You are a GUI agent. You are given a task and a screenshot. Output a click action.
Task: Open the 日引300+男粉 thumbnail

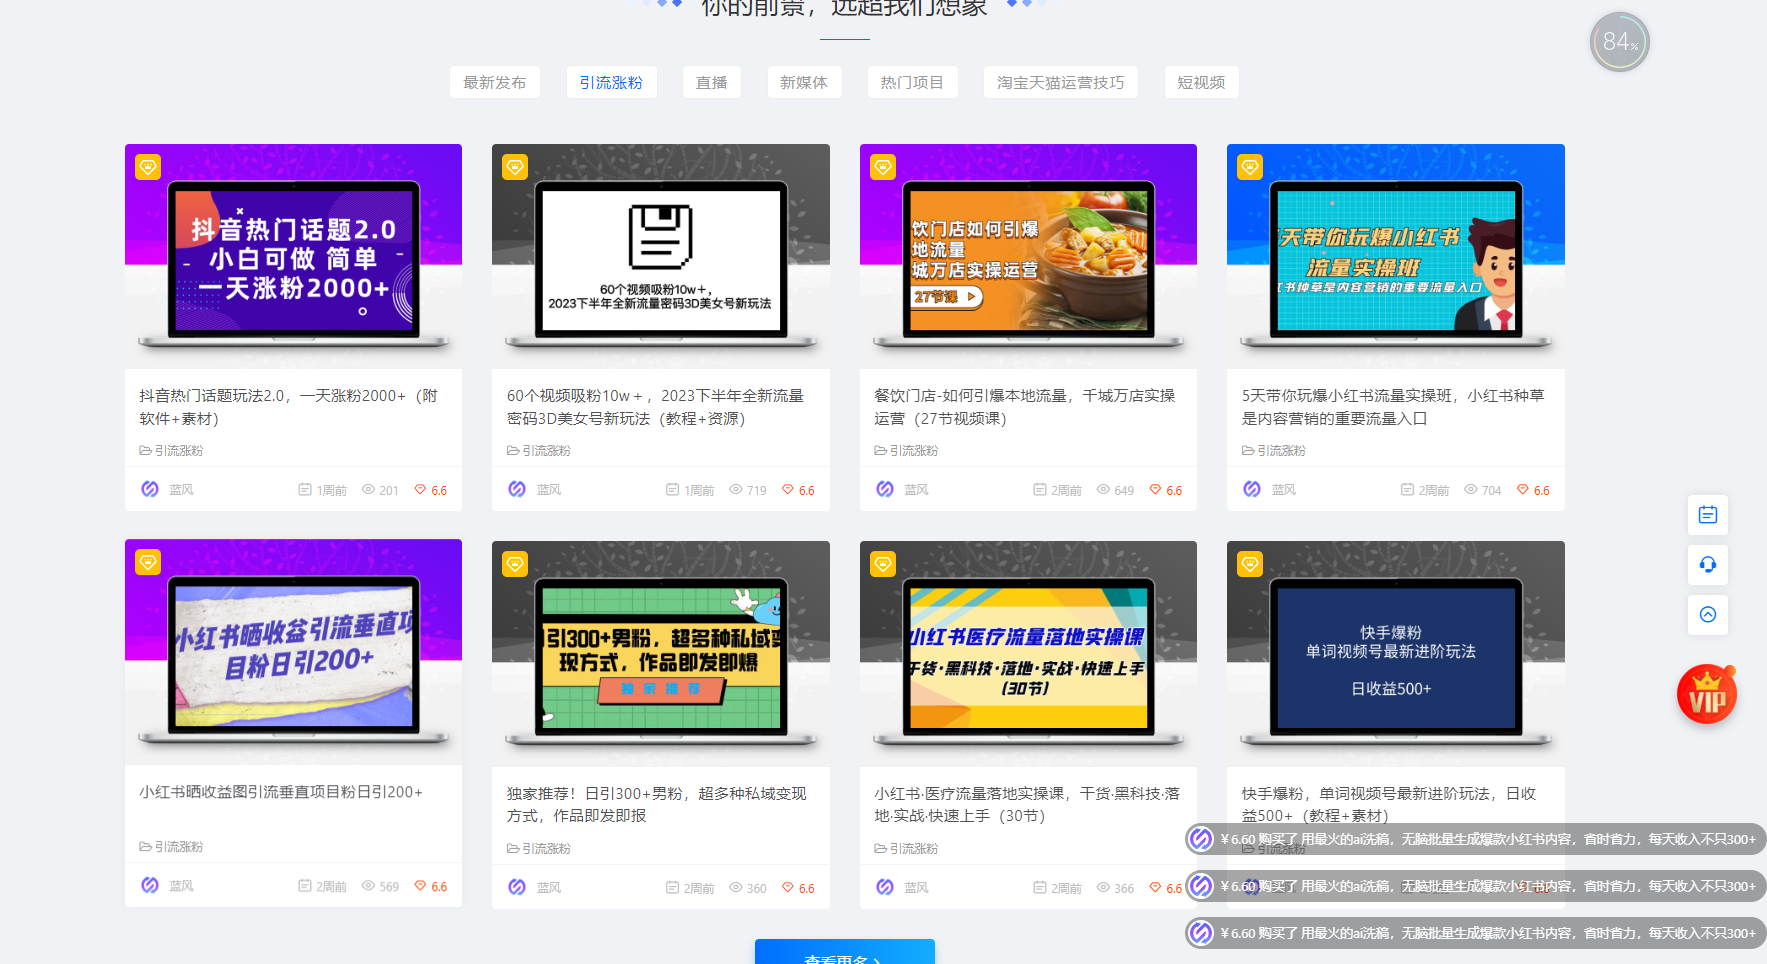[661, 653]
